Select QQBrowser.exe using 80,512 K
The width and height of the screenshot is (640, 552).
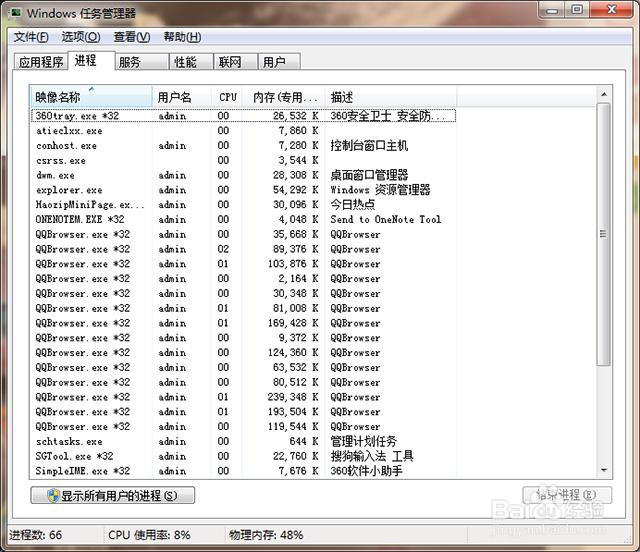(244, 382)
